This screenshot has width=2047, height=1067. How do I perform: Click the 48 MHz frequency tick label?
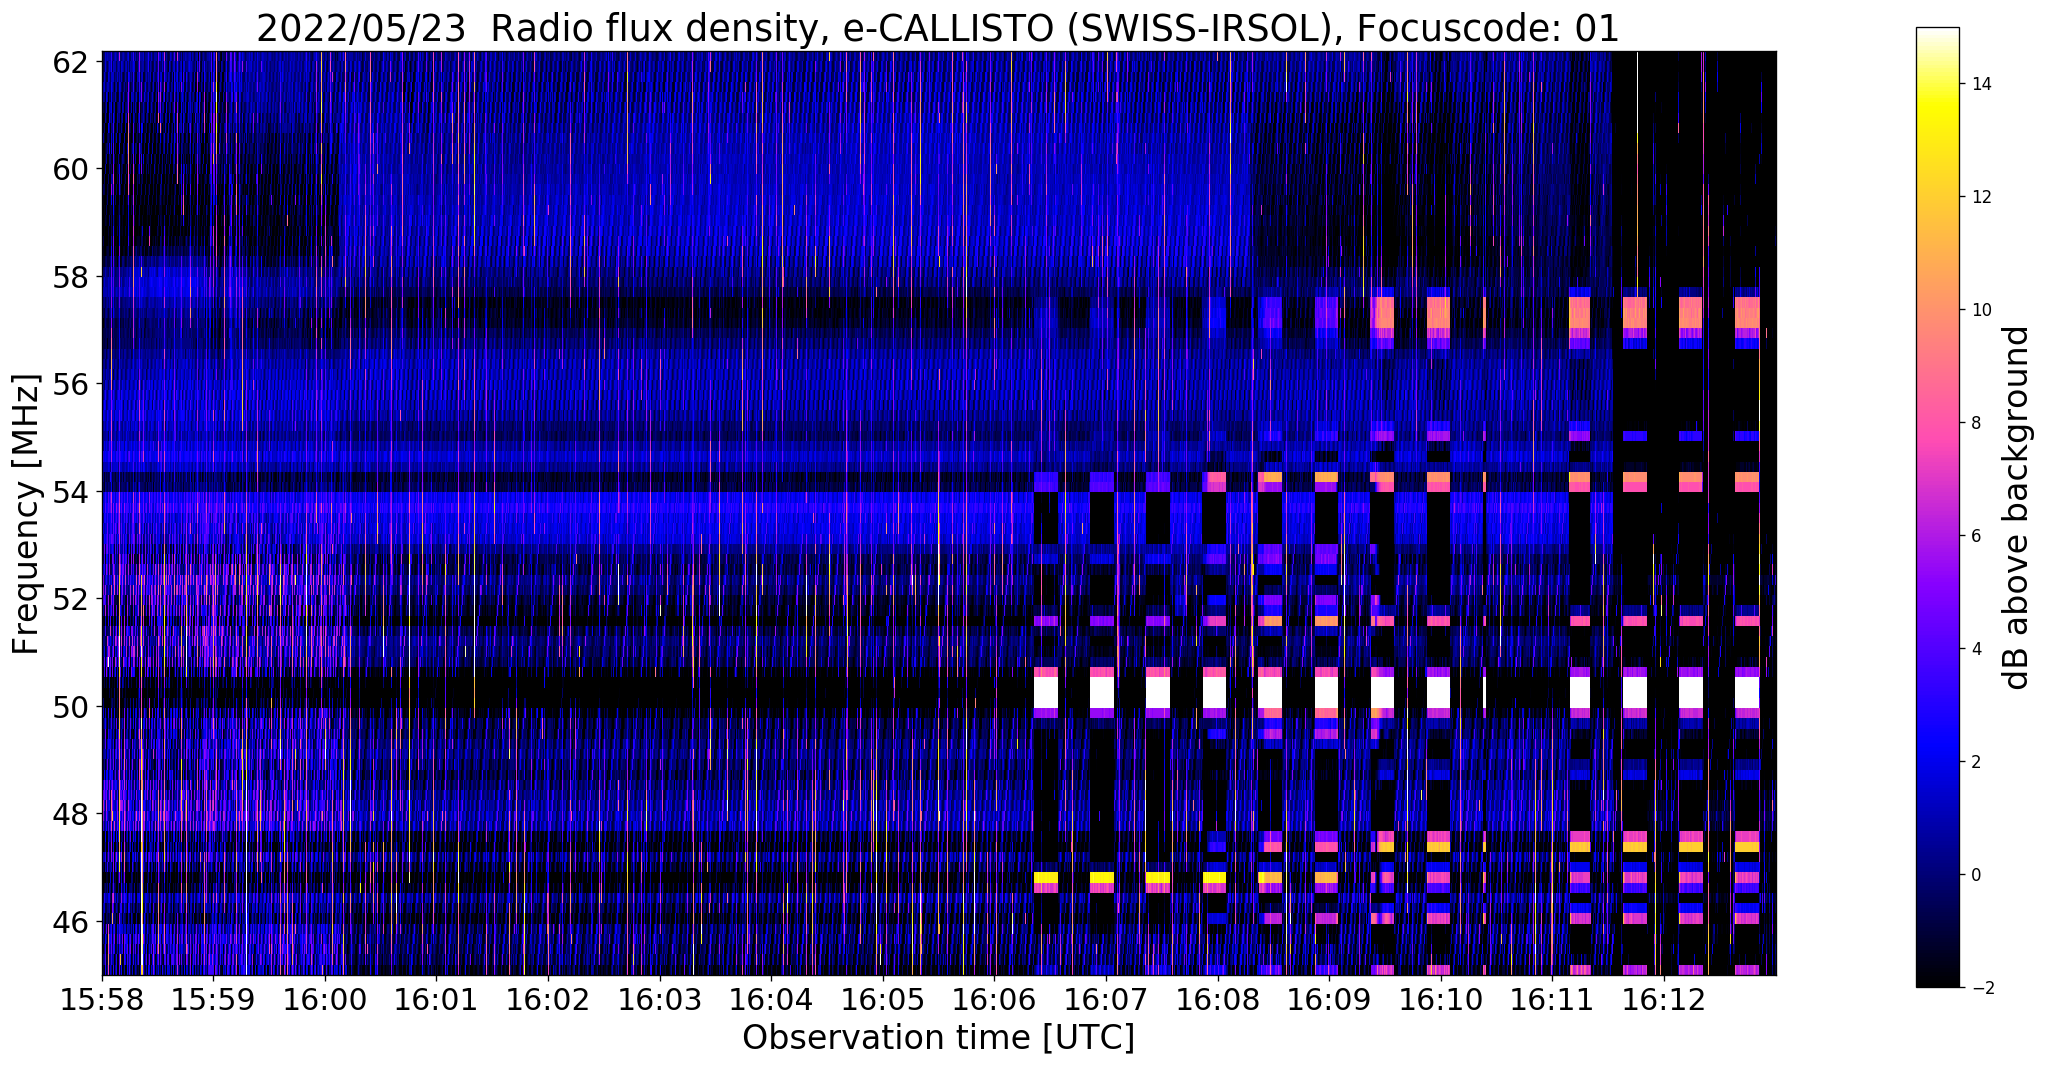pyautogui.click(x=71, y=814)
